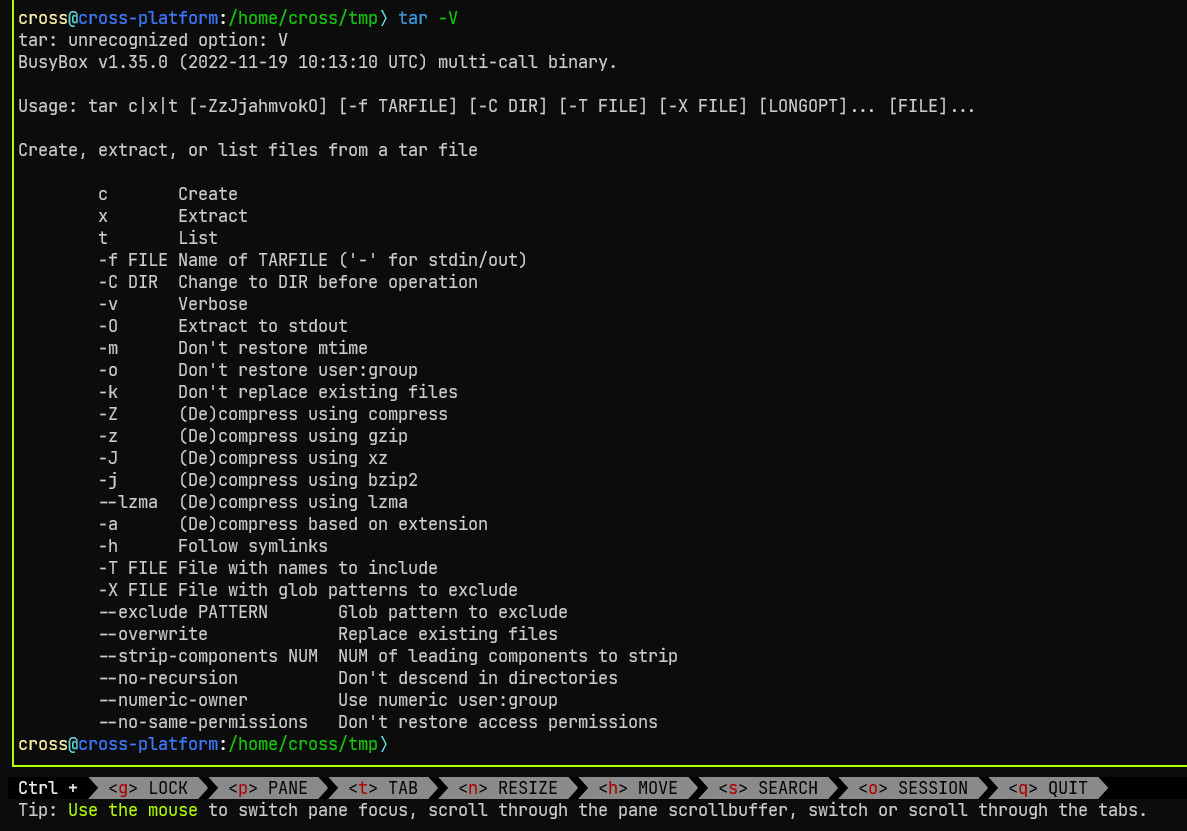Click the <q> QUIT segment
The image size is (1187, 831).
[x=1048, y=788]
